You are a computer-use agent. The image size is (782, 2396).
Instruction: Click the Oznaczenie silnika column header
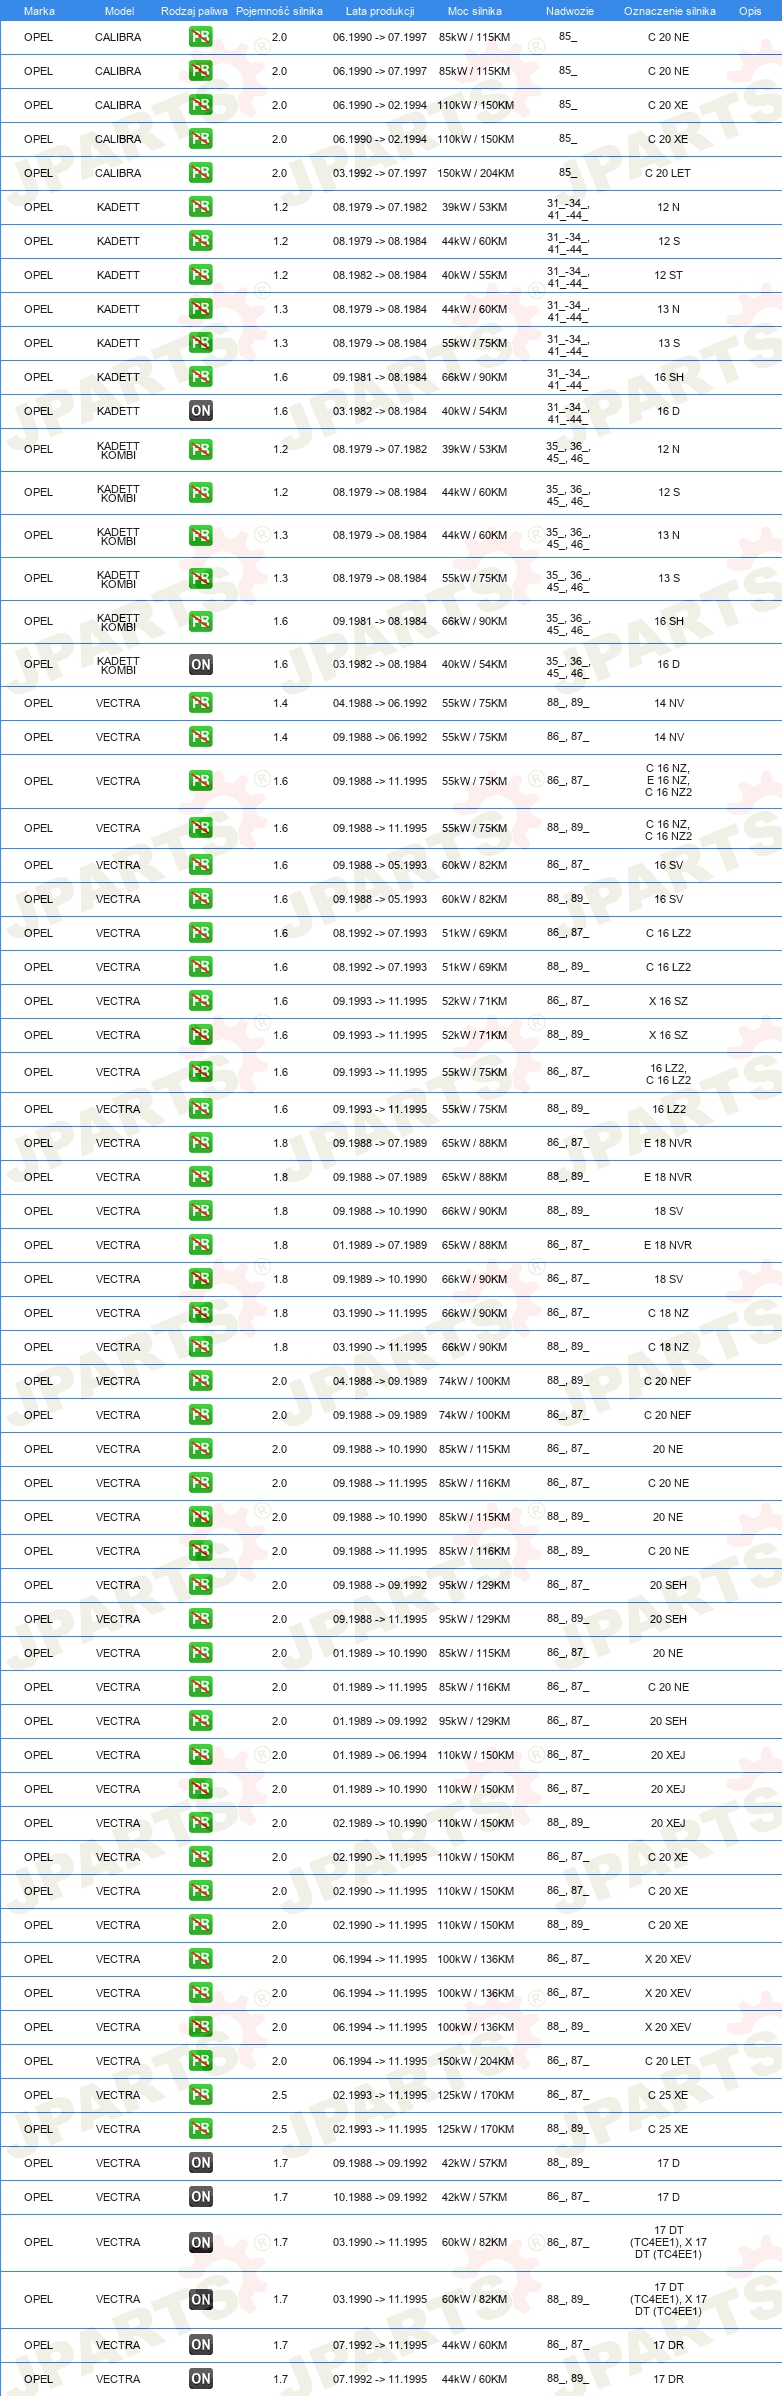click(669, 11)
